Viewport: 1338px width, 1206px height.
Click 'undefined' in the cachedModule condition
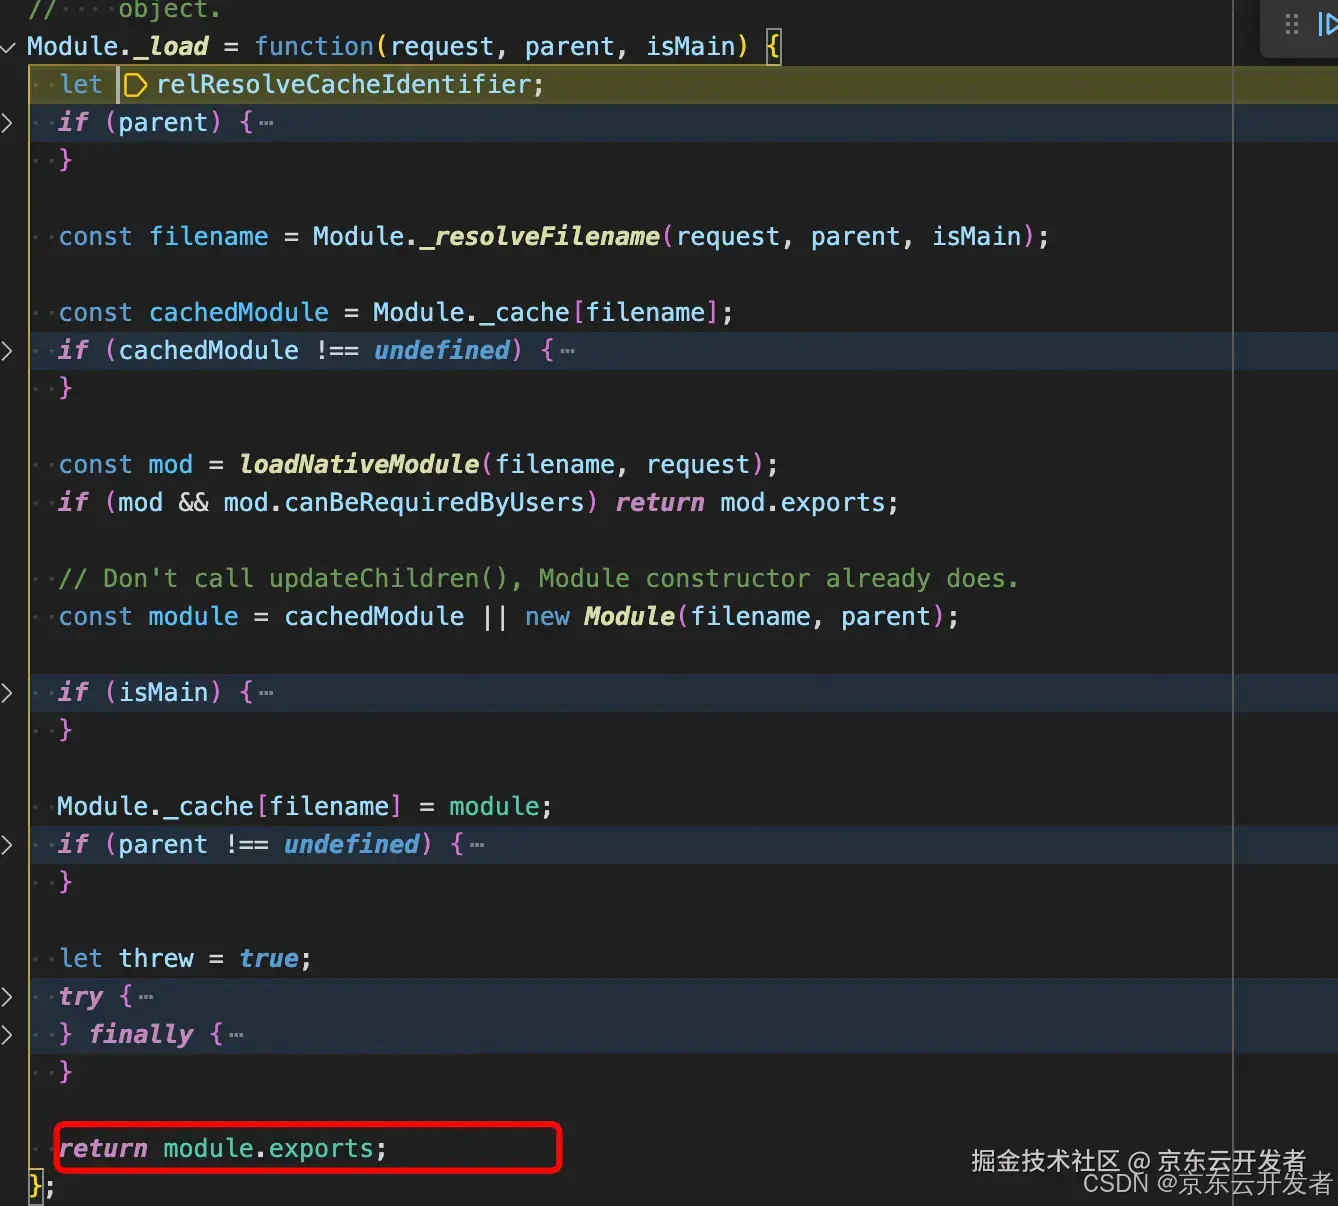coord(442,351)
